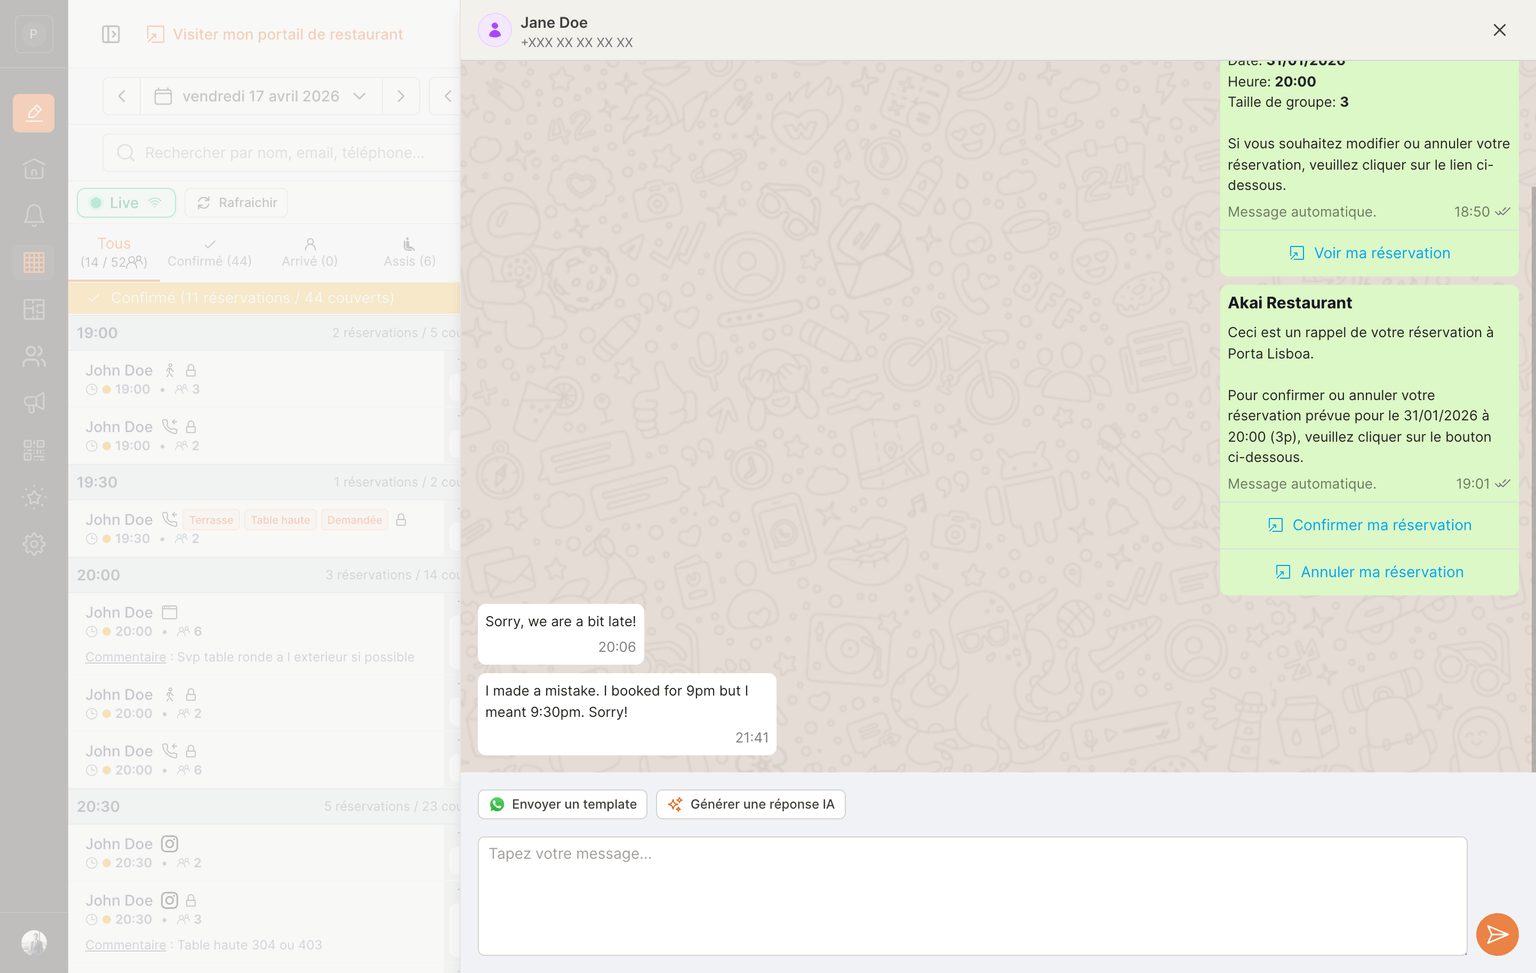This screenshot has height=973, width=1536.
Task: Click the 'Sorry, we are a bit late!' message
Action: (x=561, y=633)
